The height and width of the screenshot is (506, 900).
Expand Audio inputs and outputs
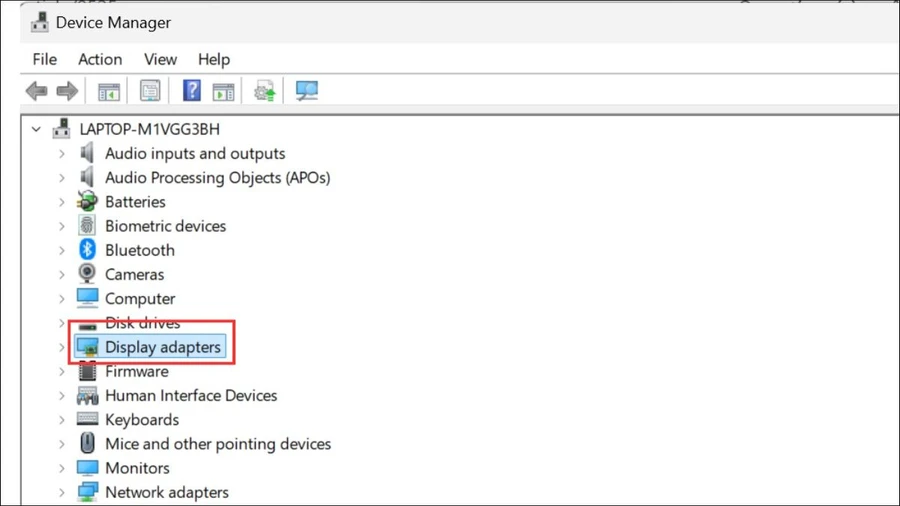click(62, 154)
